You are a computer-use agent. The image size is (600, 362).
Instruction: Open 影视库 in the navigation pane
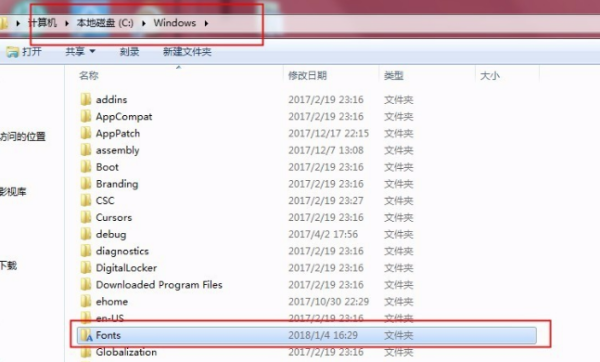13,191
